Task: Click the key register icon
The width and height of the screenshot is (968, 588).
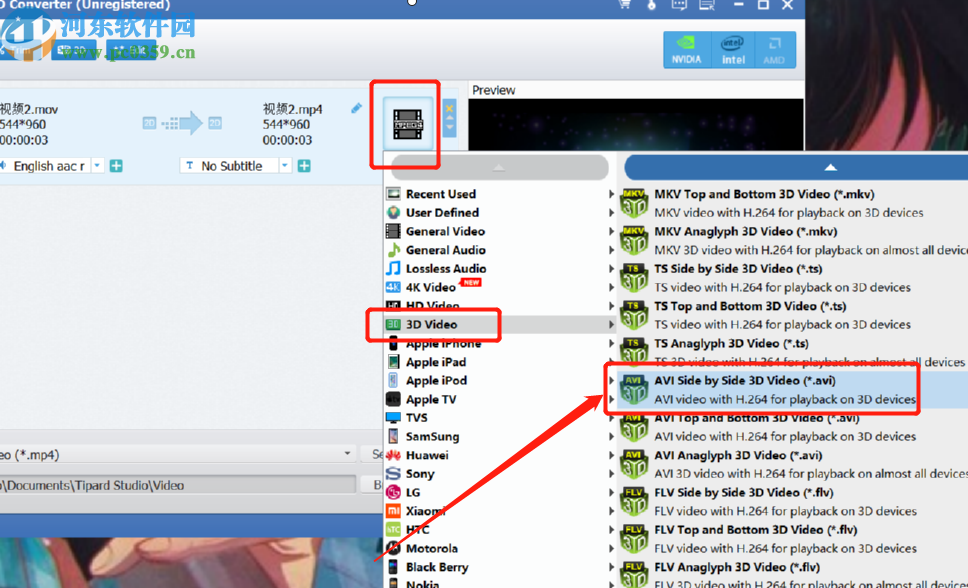Action: tap(652, 4)
